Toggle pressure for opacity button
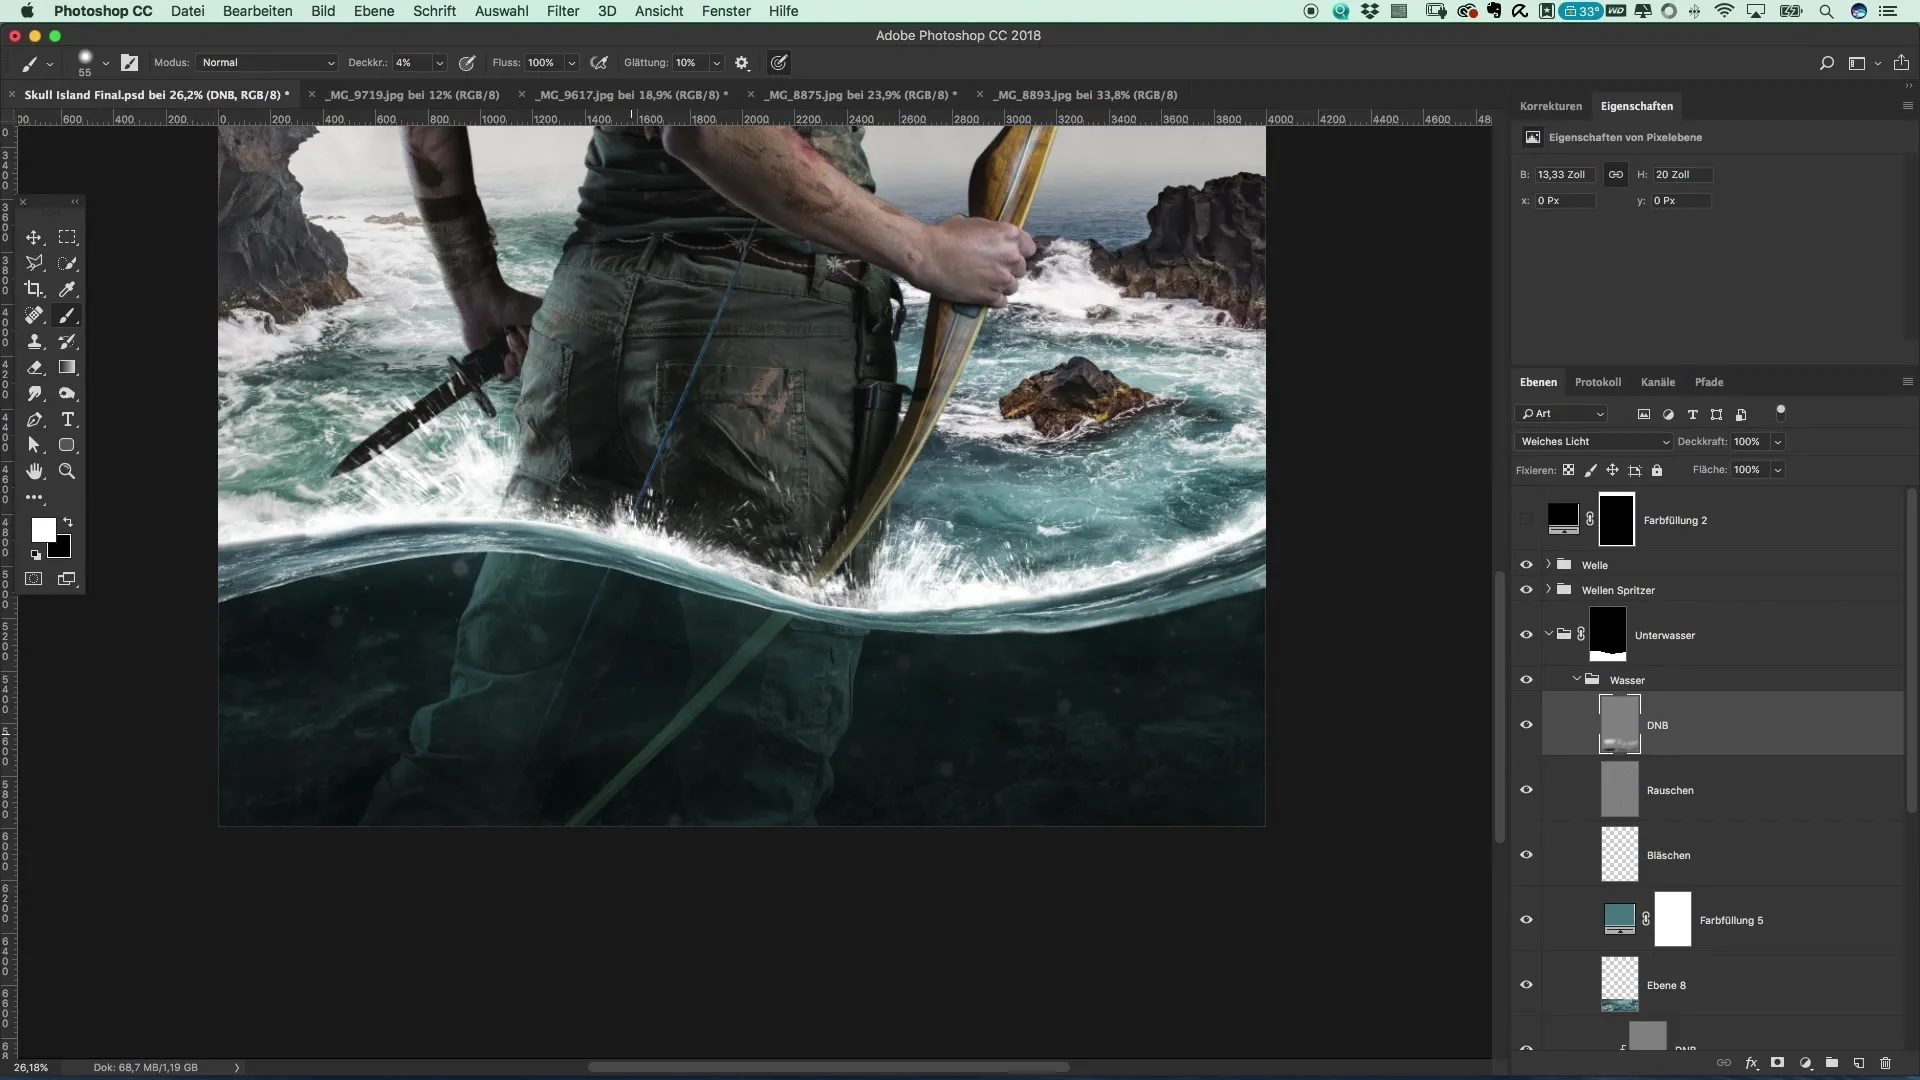This screenshot has width=1920, height=1080. [x=466, y=62]
